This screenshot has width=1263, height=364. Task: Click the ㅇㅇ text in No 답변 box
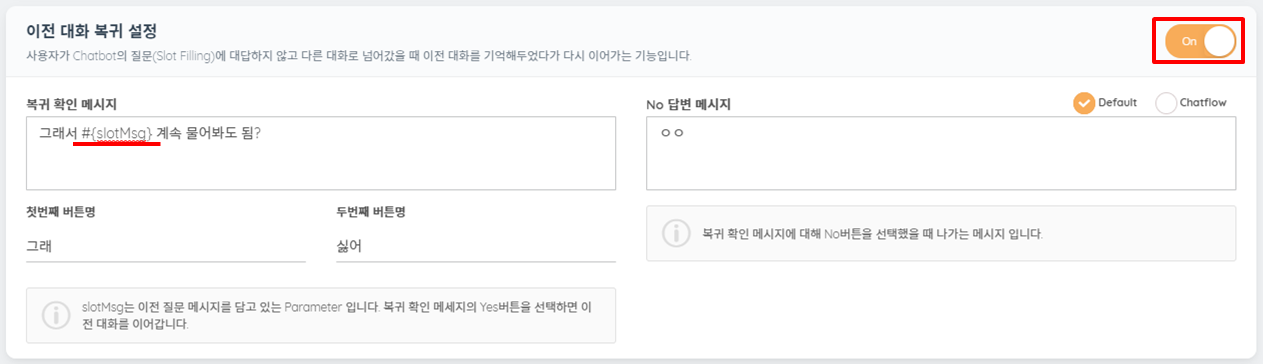671,132
